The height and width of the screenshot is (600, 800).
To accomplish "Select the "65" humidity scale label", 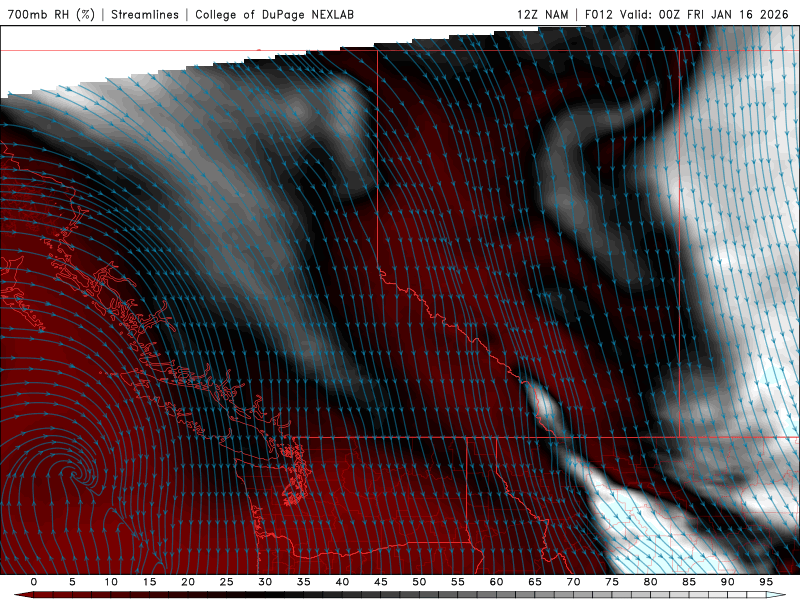I will (535, 582).
